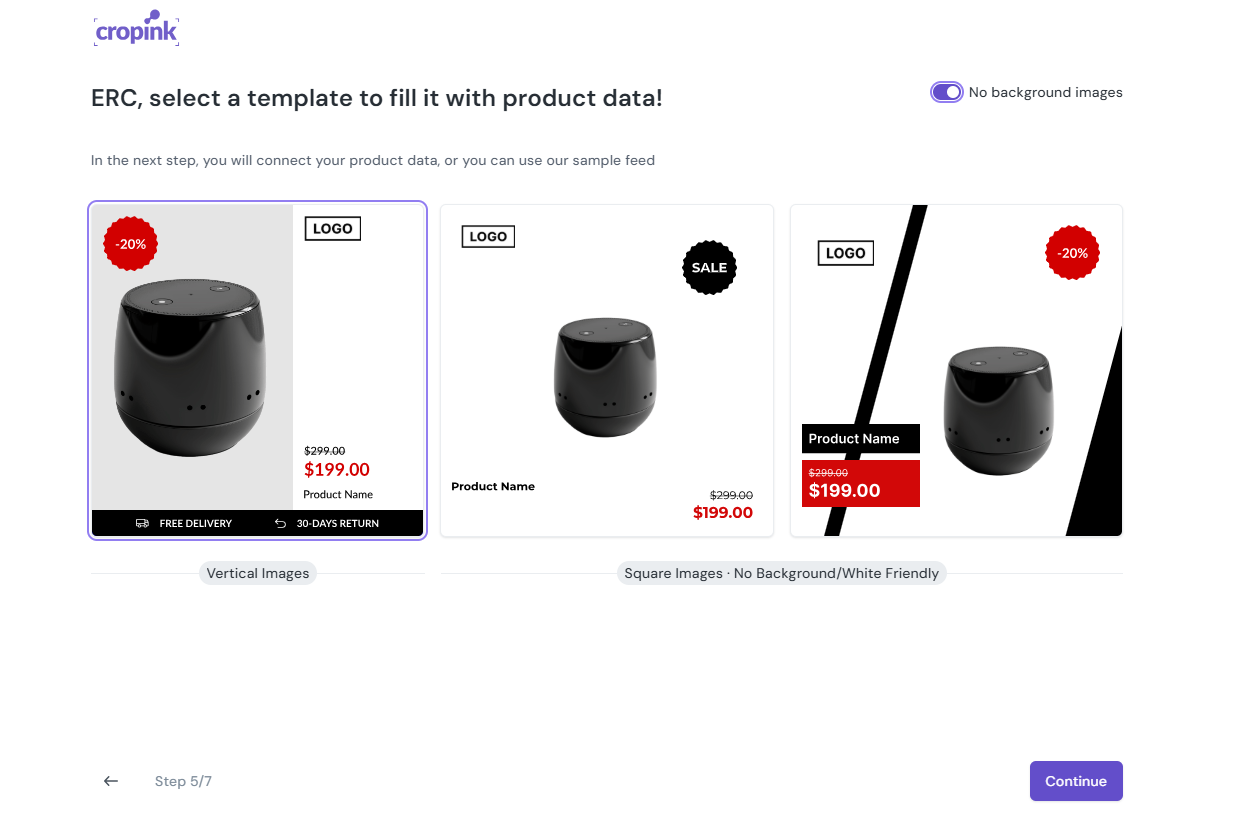Click the Vertical Images category label

pyautogui.click(x=258, y=573)
